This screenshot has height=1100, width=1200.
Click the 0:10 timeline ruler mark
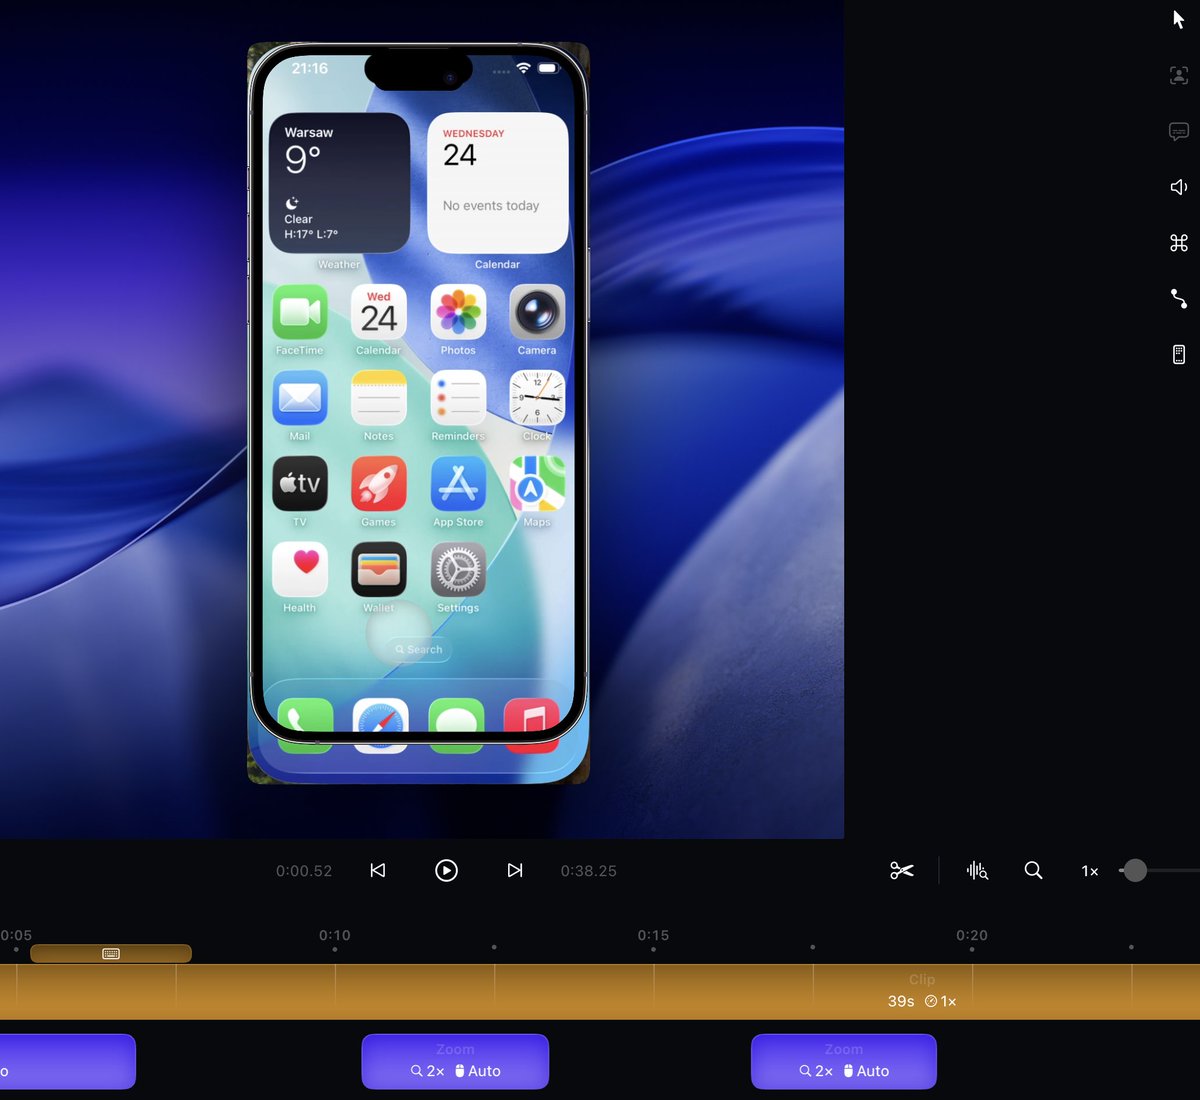tap(335, 935)
